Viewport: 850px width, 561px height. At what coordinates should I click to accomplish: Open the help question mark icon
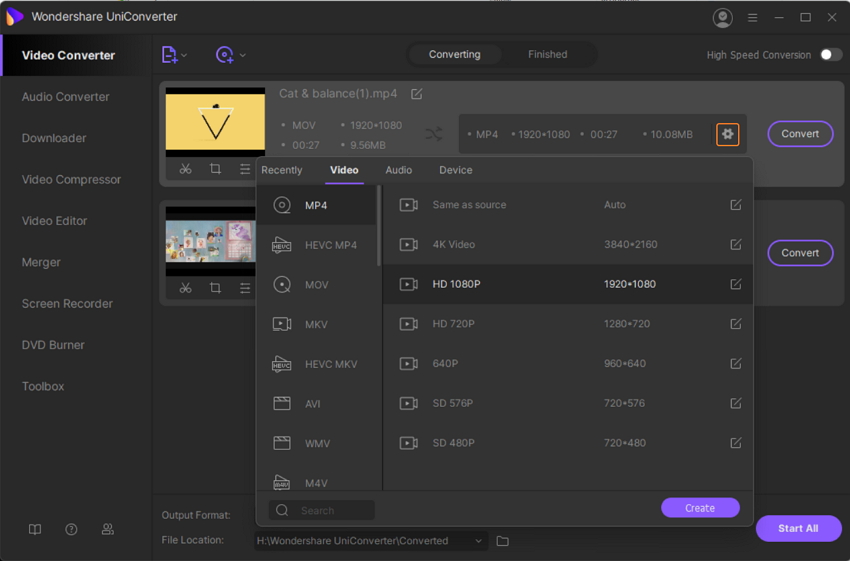(x=71, y=530)
